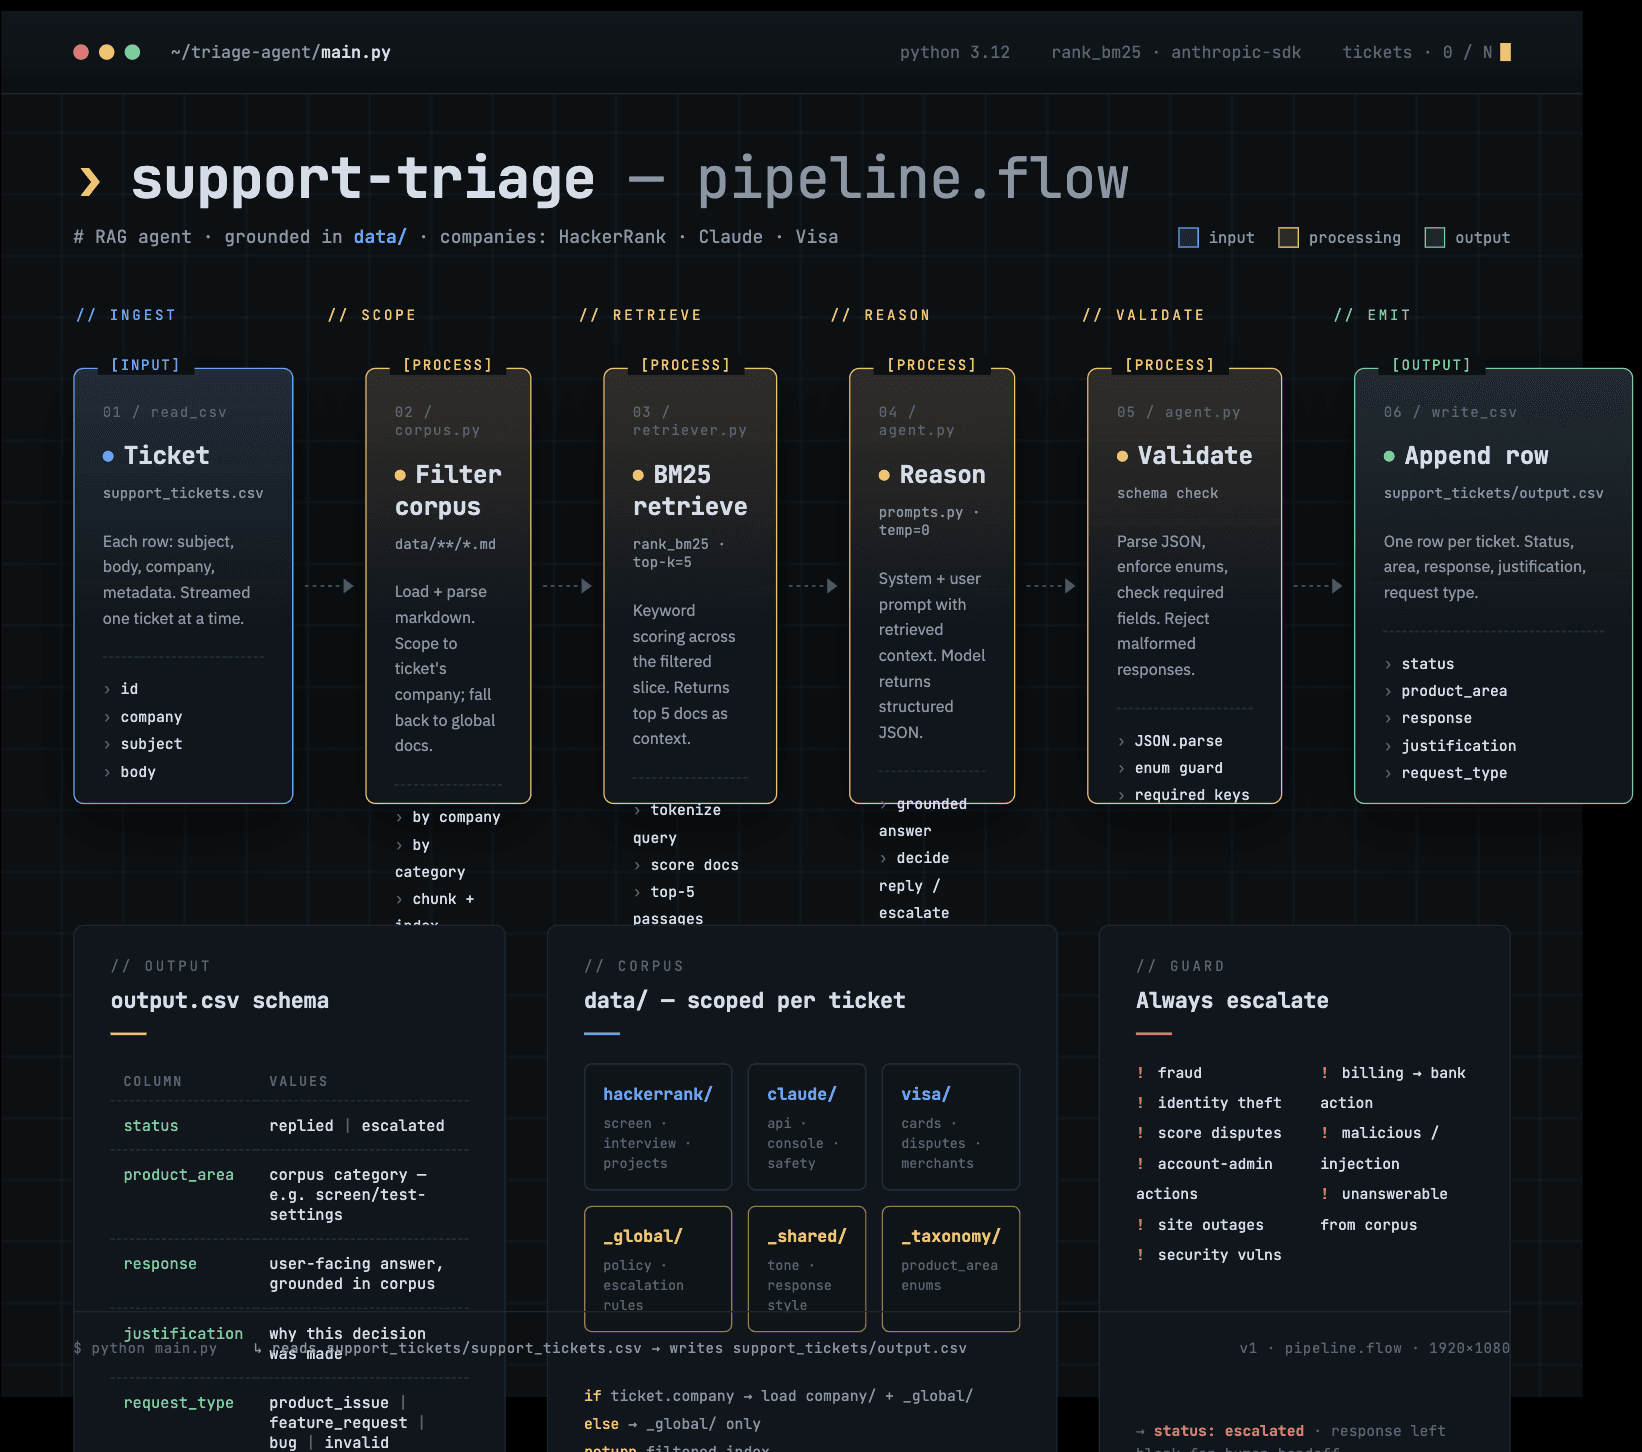Click the orange cursor block after tickets counter
This screenshot has width=1642, height=1452.
(x=1506, y=52)
